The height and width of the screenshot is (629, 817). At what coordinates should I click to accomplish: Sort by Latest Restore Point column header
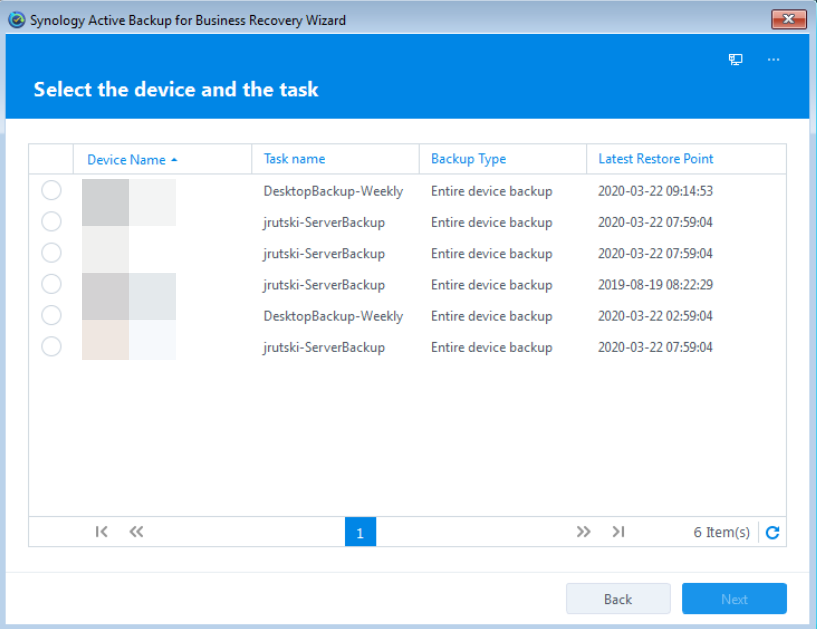pyautogui.click(x=686, y=159)
